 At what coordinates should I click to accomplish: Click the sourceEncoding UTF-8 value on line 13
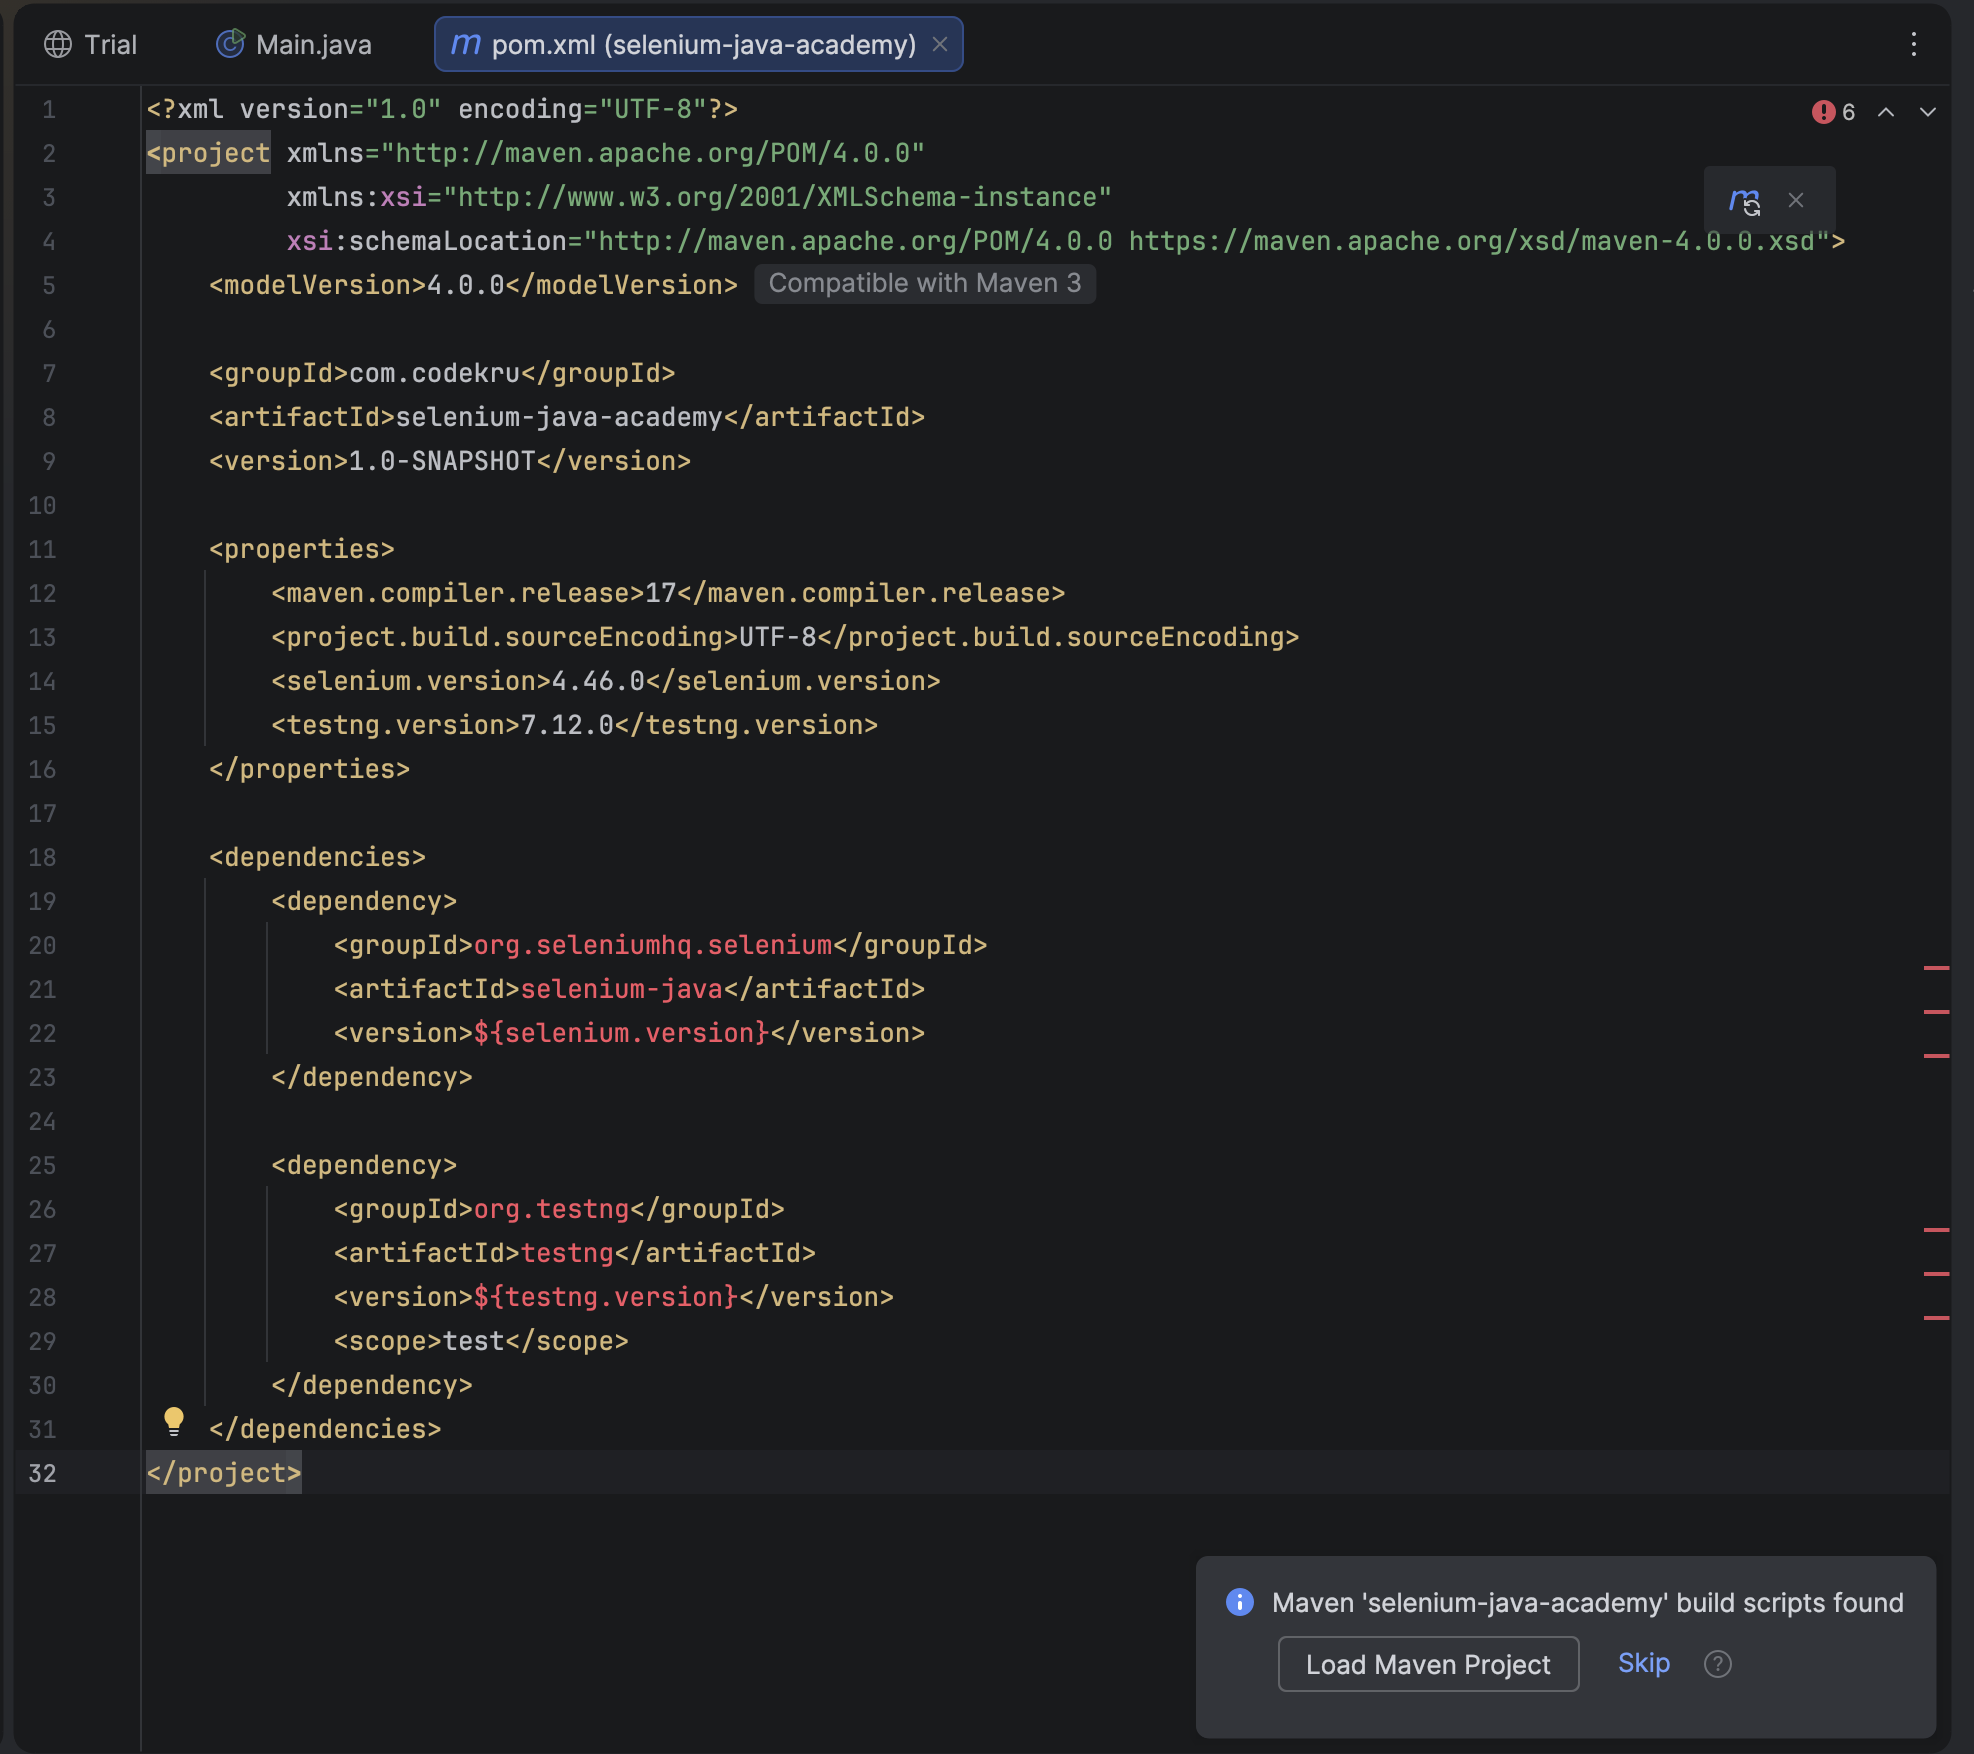coord(778,637)
